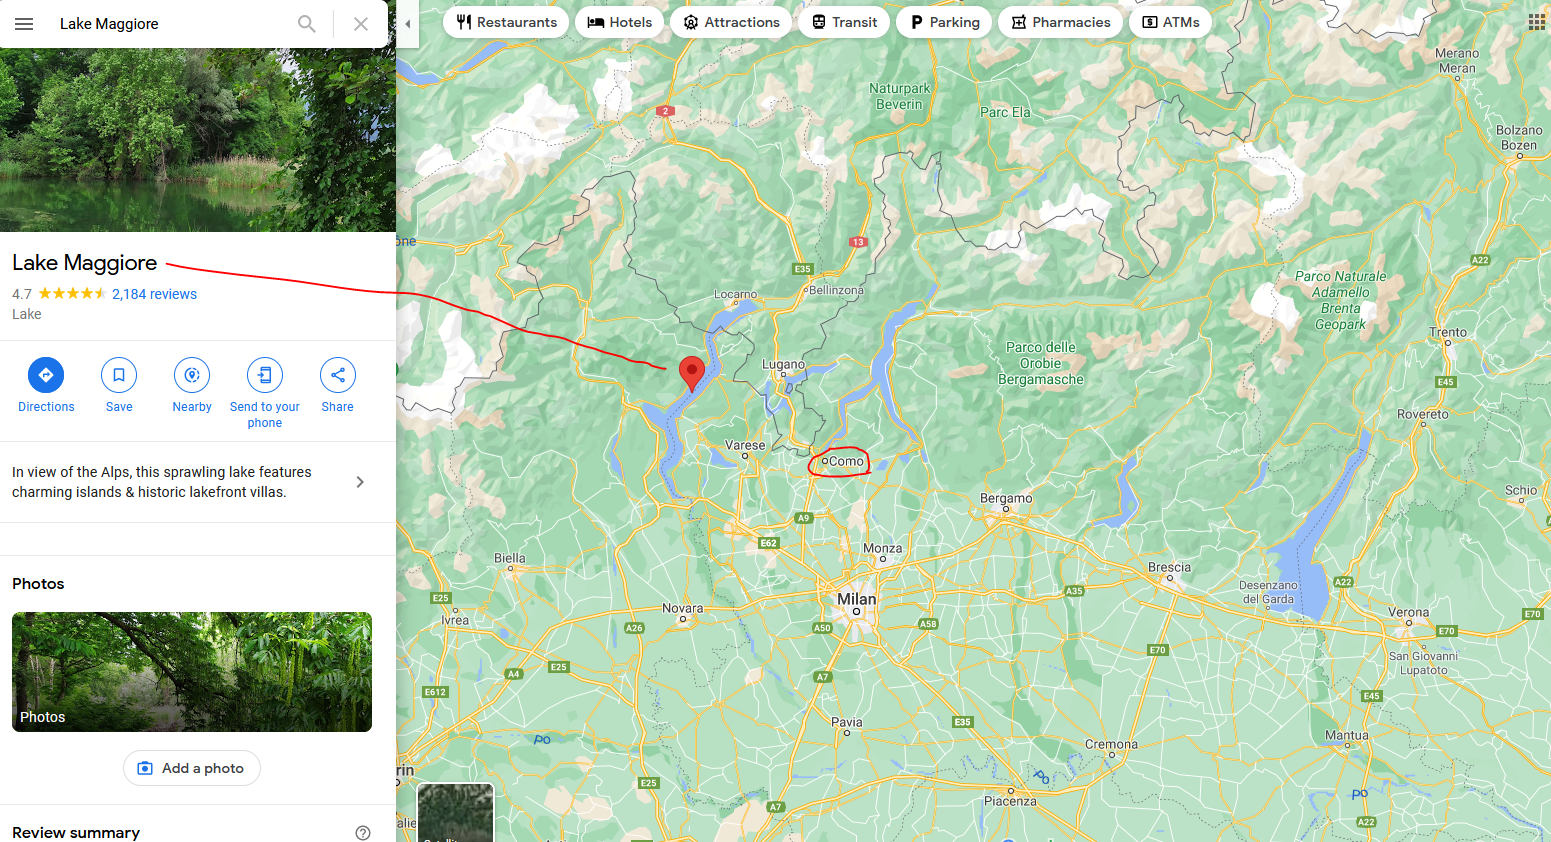Open the 2,184 reviews link

click(154, 294)
